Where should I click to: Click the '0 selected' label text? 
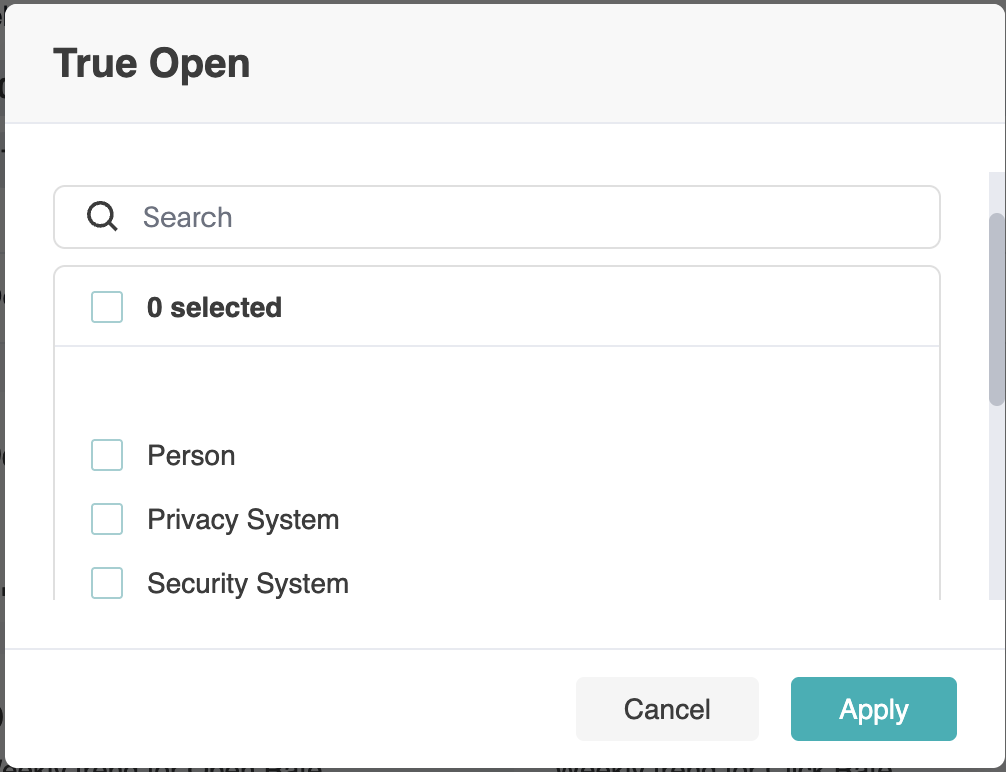pos(214,307)
